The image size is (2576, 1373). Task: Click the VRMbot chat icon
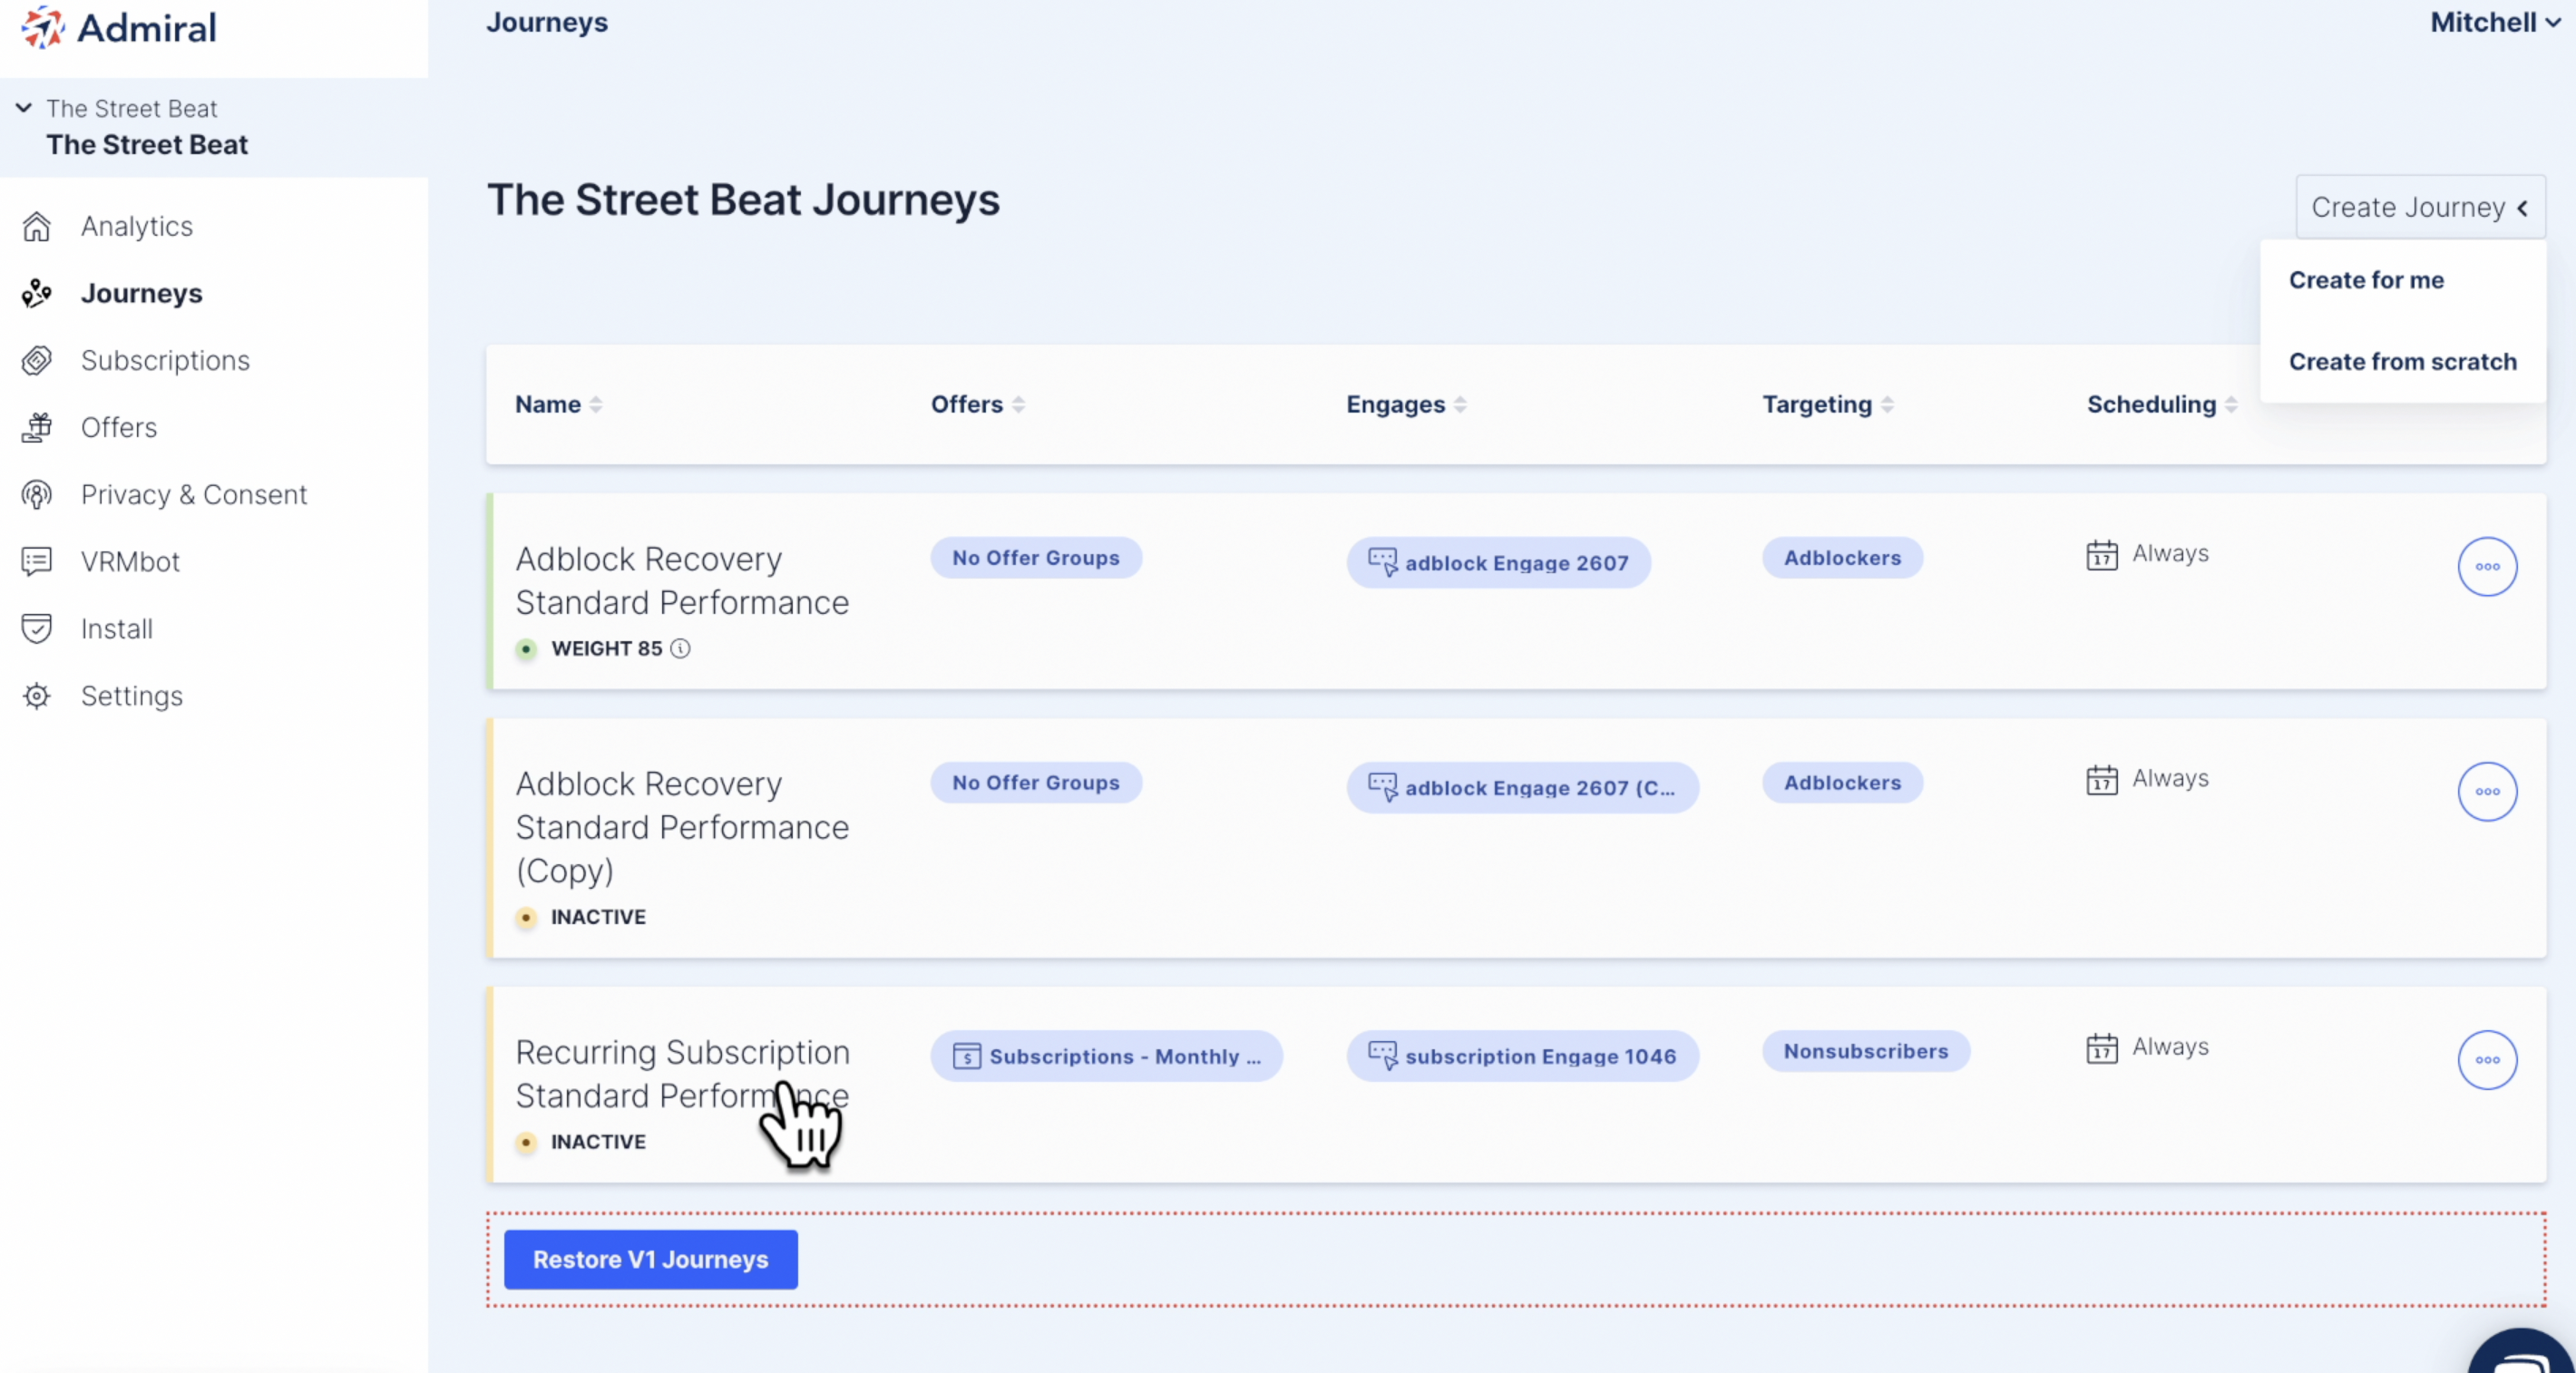37,562
